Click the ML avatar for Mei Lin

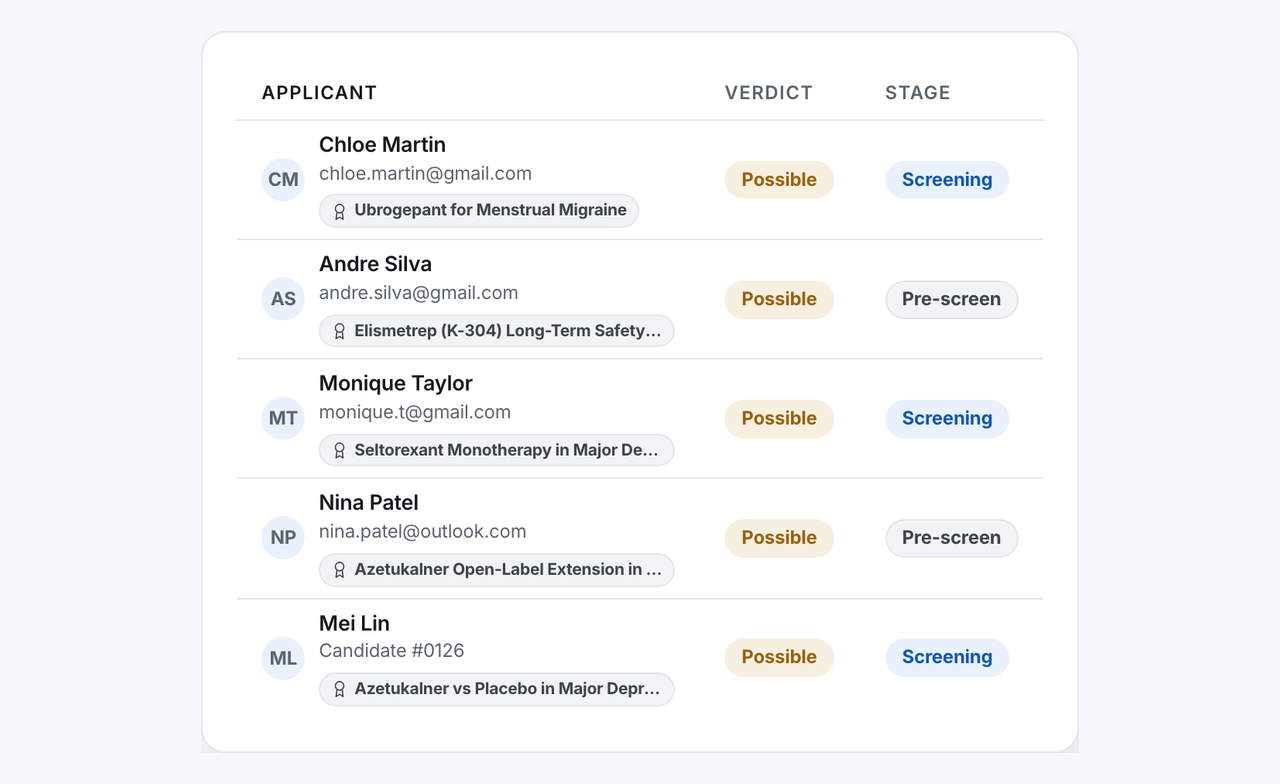click(283, 657)
